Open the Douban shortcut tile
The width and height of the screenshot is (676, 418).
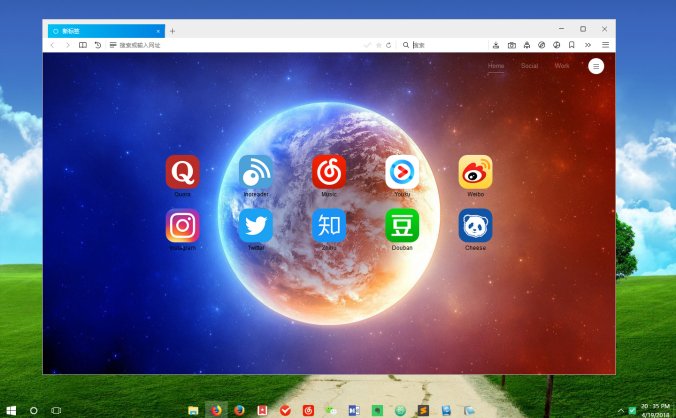coord(402,225)
